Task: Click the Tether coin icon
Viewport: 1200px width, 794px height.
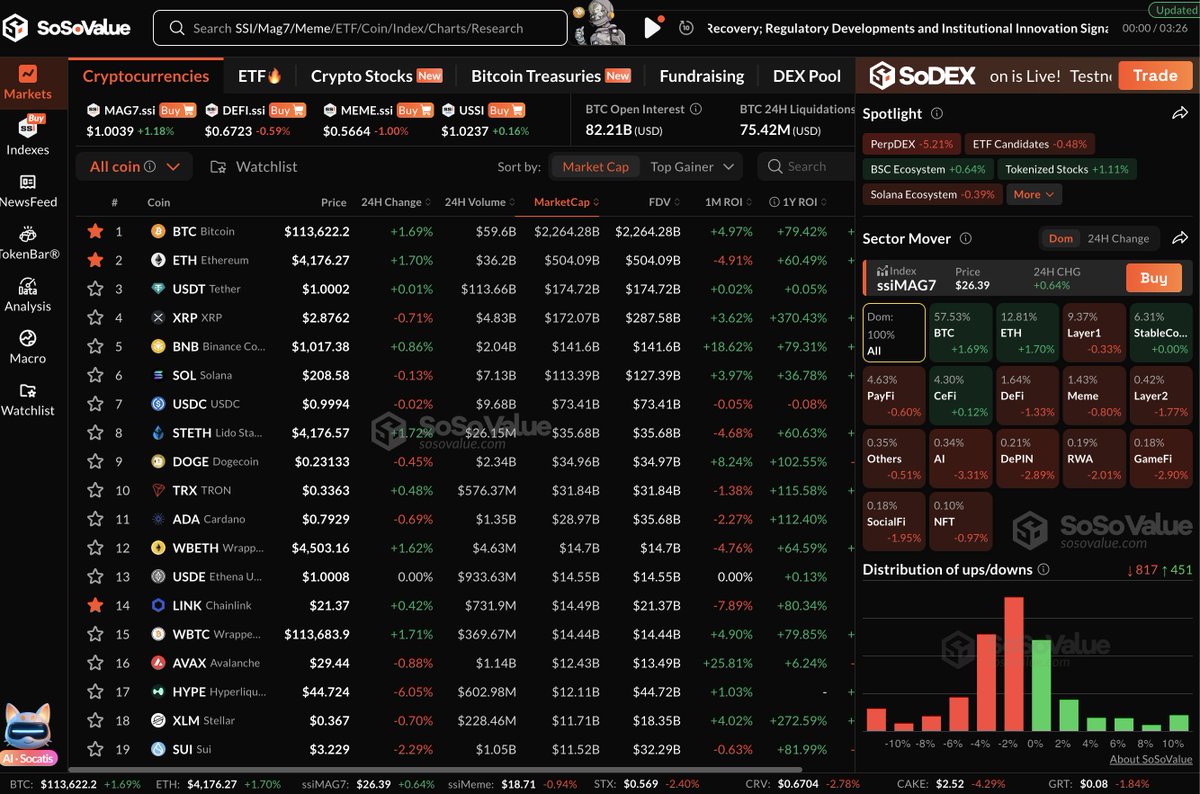Action: pos(157,289)
